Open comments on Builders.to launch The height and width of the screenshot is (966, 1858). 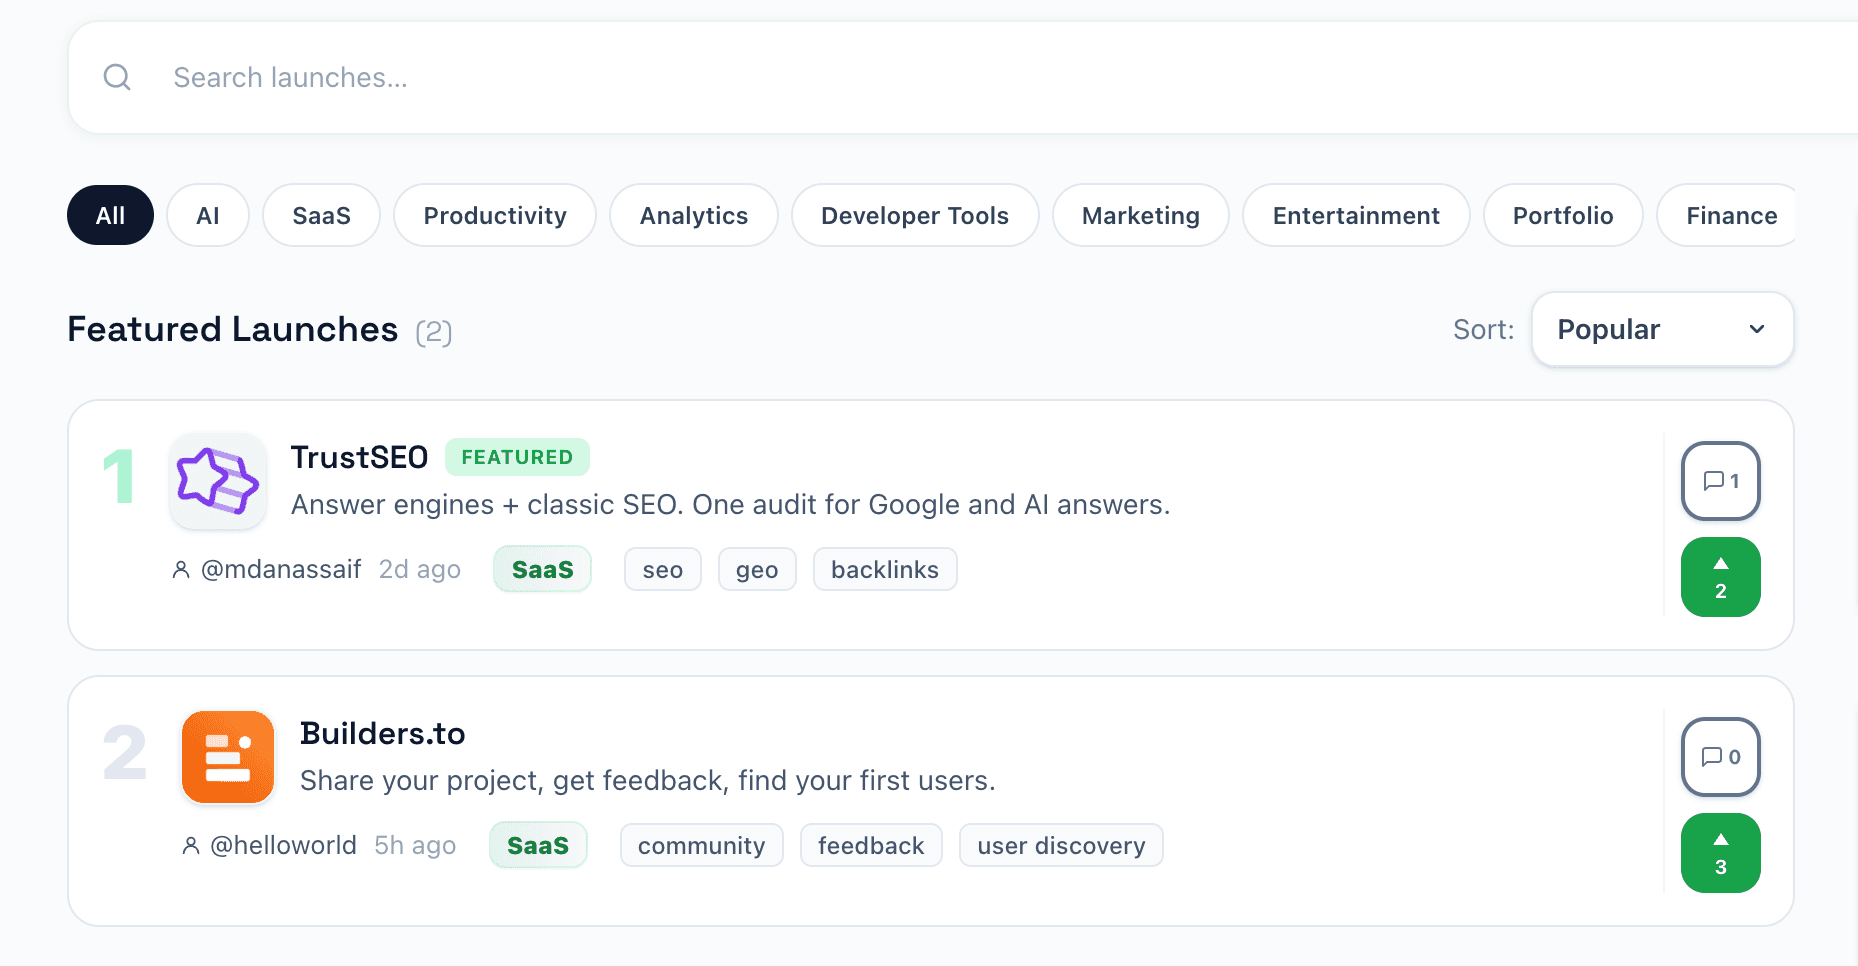tap(1721, 757)
